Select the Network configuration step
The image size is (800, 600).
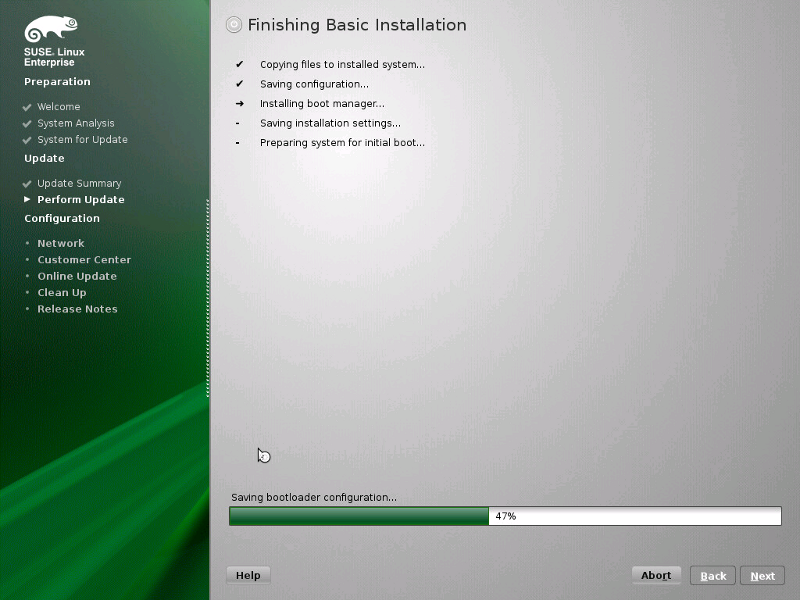tap(60, 244)
